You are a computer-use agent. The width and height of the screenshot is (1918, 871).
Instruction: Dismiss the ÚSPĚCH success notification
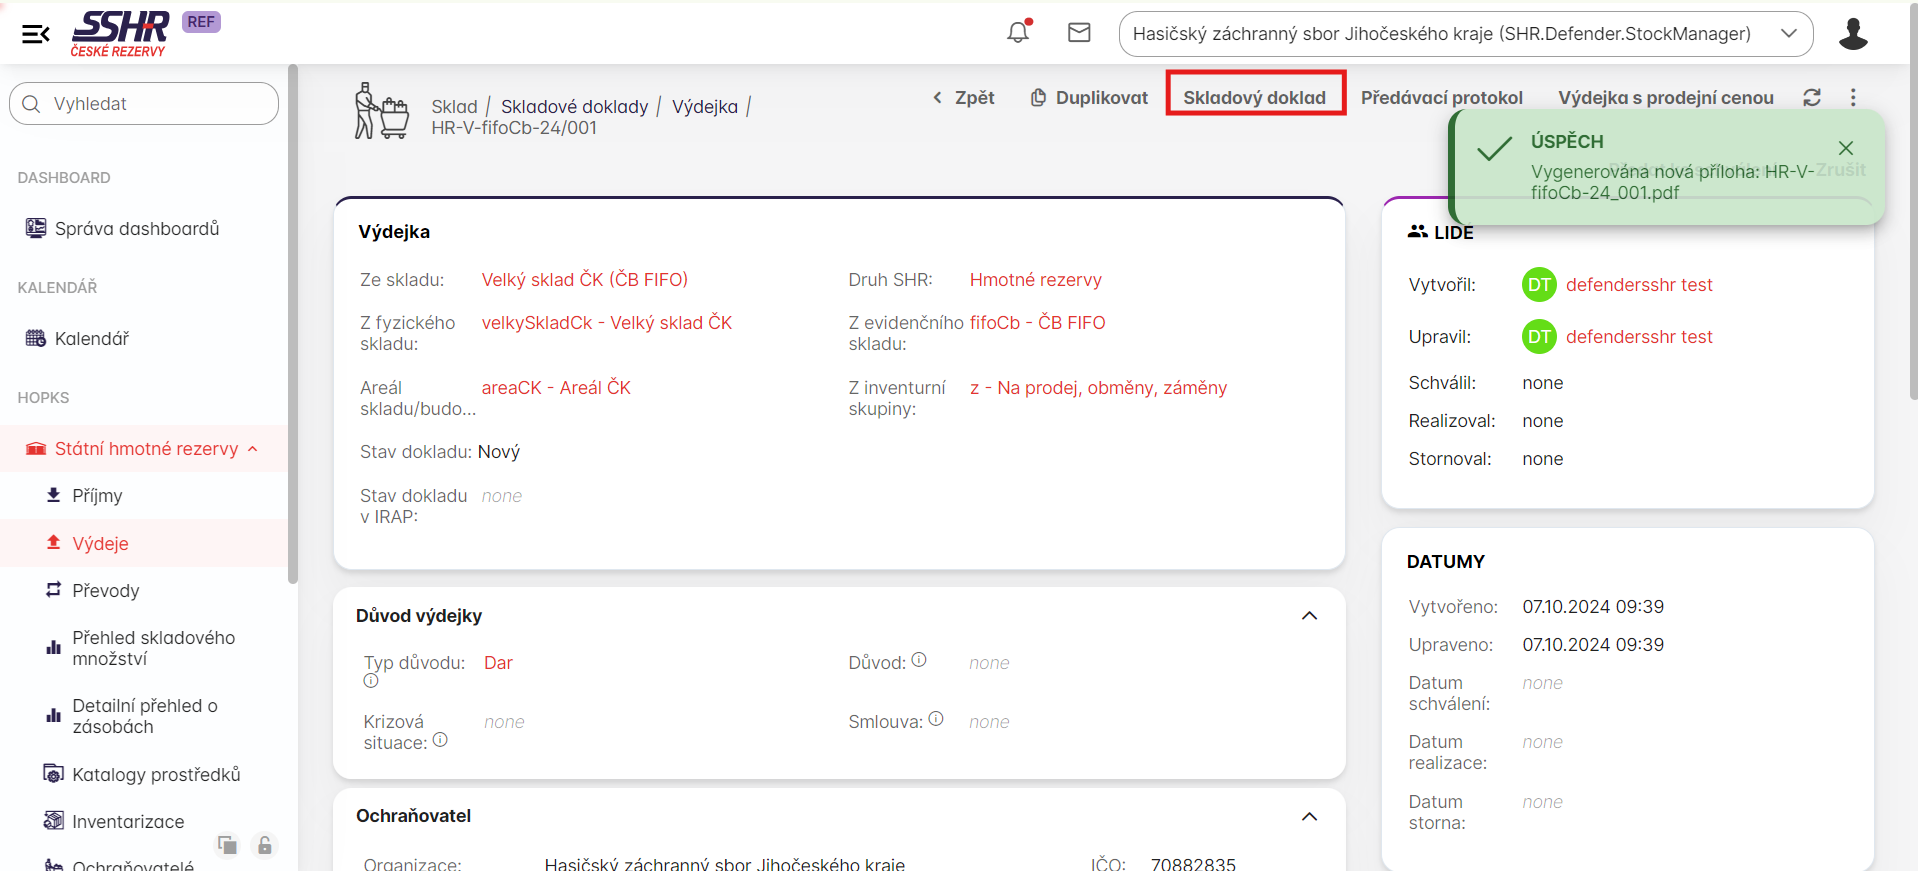(1845, 148)
